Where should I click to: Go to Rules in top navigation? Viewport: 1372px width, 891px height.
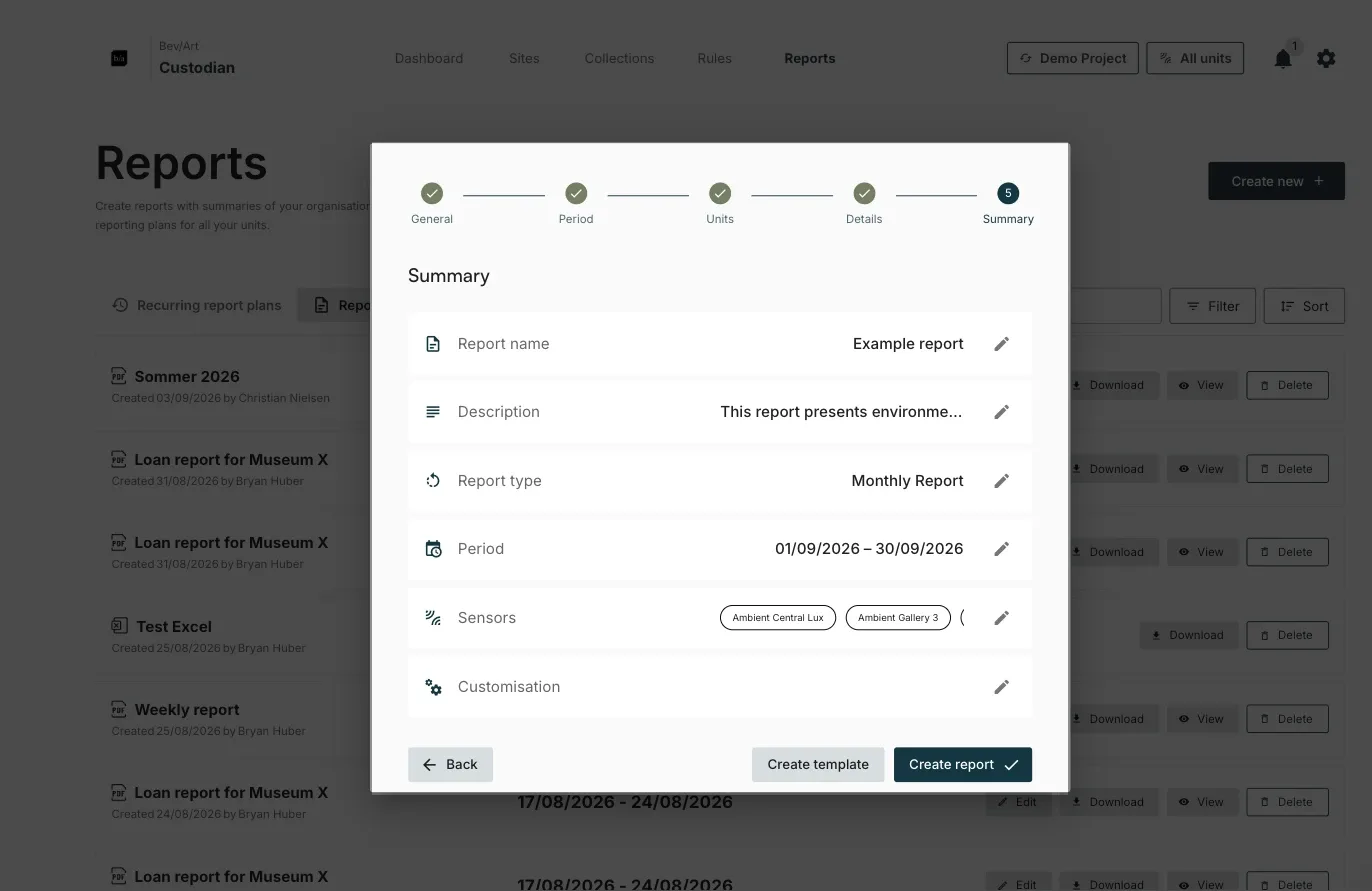(714, 58)
